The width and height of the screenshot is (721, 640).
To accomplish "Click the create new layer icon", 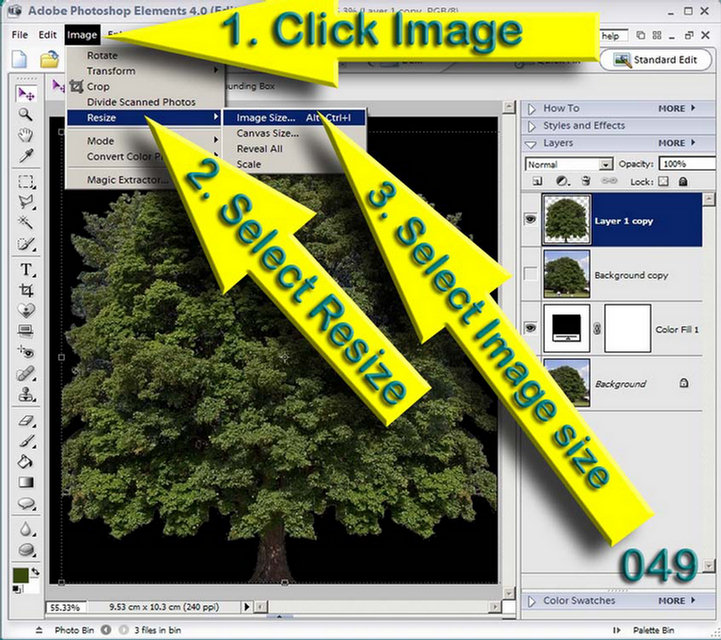I will click(537, 181).
